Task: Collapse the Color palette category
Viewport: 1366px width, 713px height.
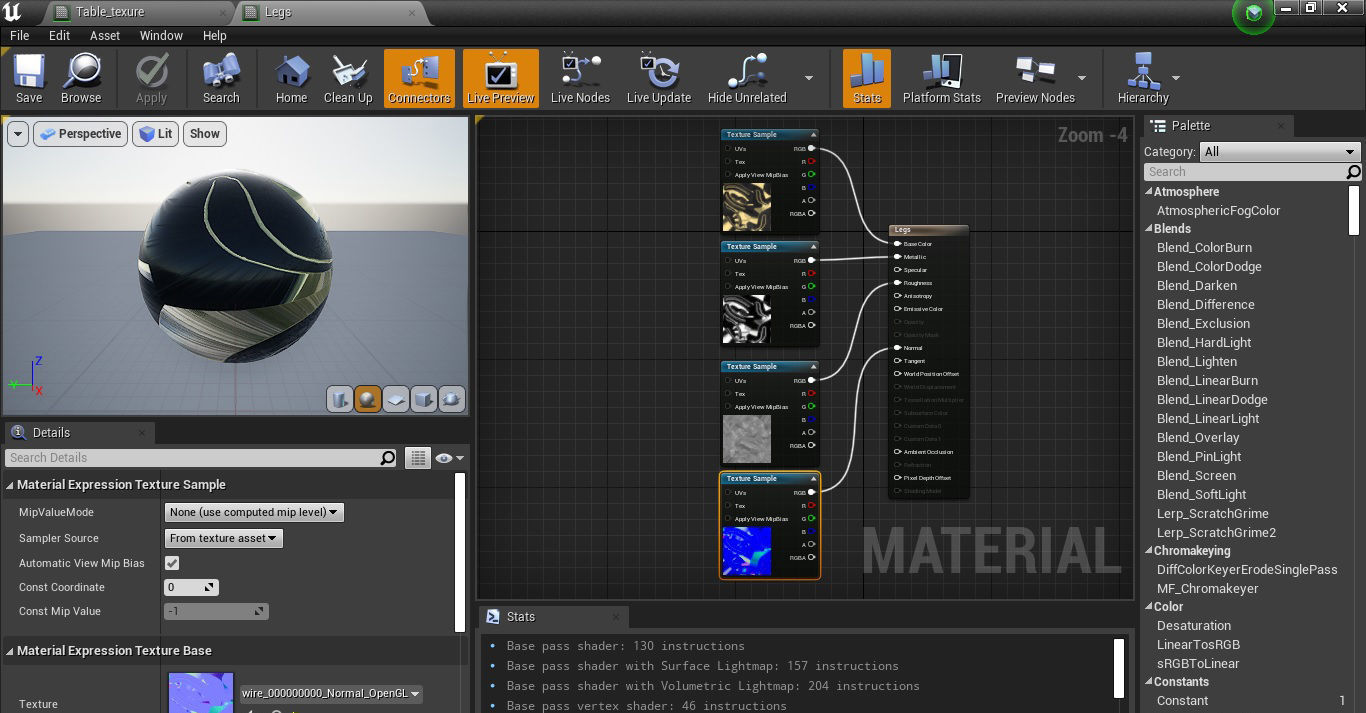Action: pos(1148,607)
